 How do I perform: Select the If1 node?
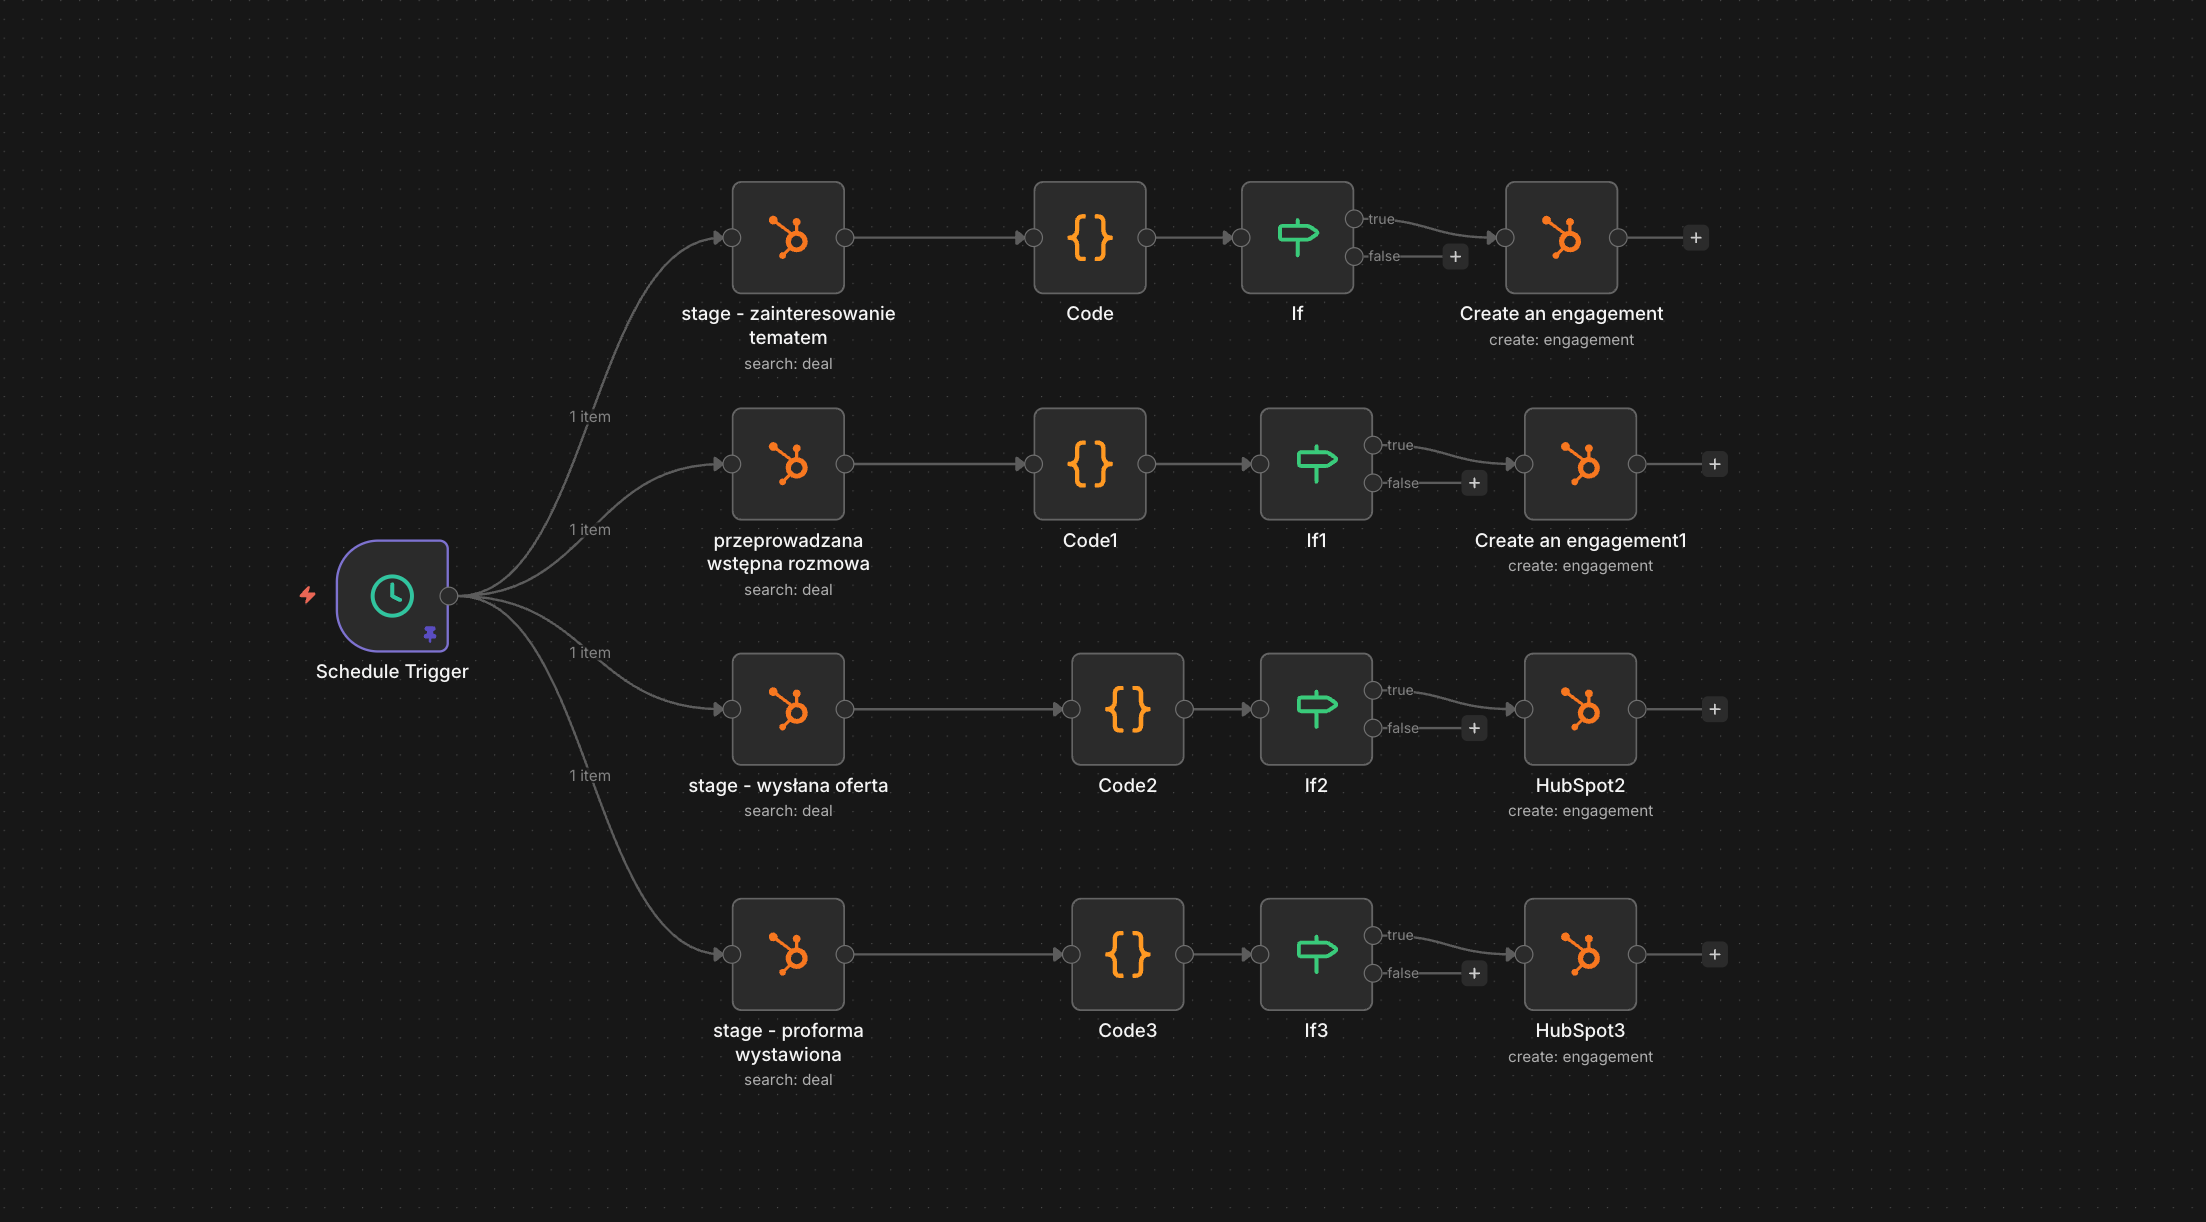[x=1316, y=464]
